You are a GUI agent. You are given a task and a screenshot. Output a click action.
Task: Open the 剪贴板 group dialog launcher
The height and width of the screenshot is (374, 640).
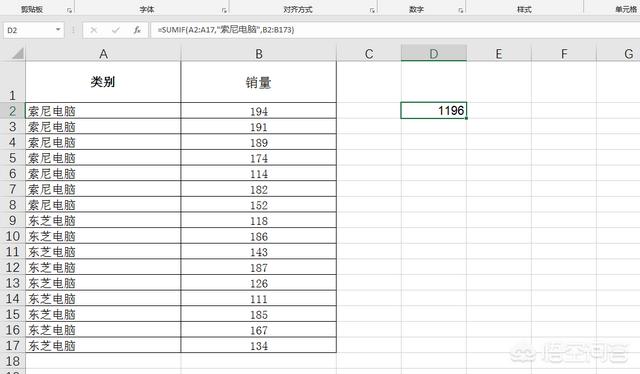[69, 11]
